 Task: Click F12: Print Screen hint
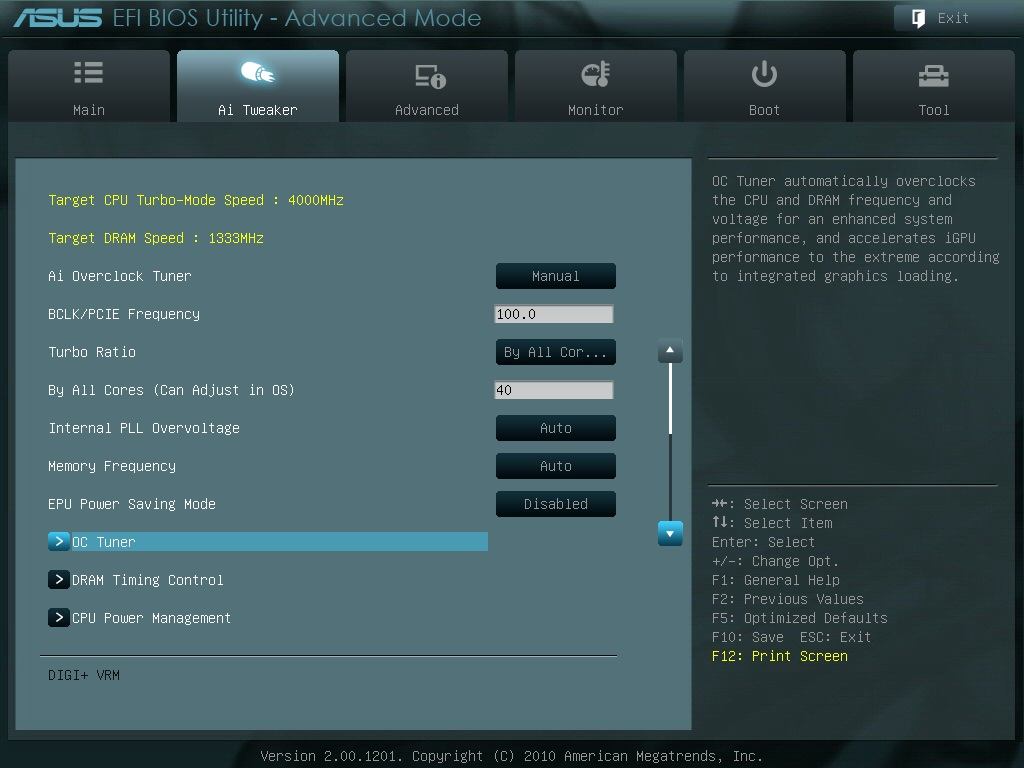click(x=780, y=656)
